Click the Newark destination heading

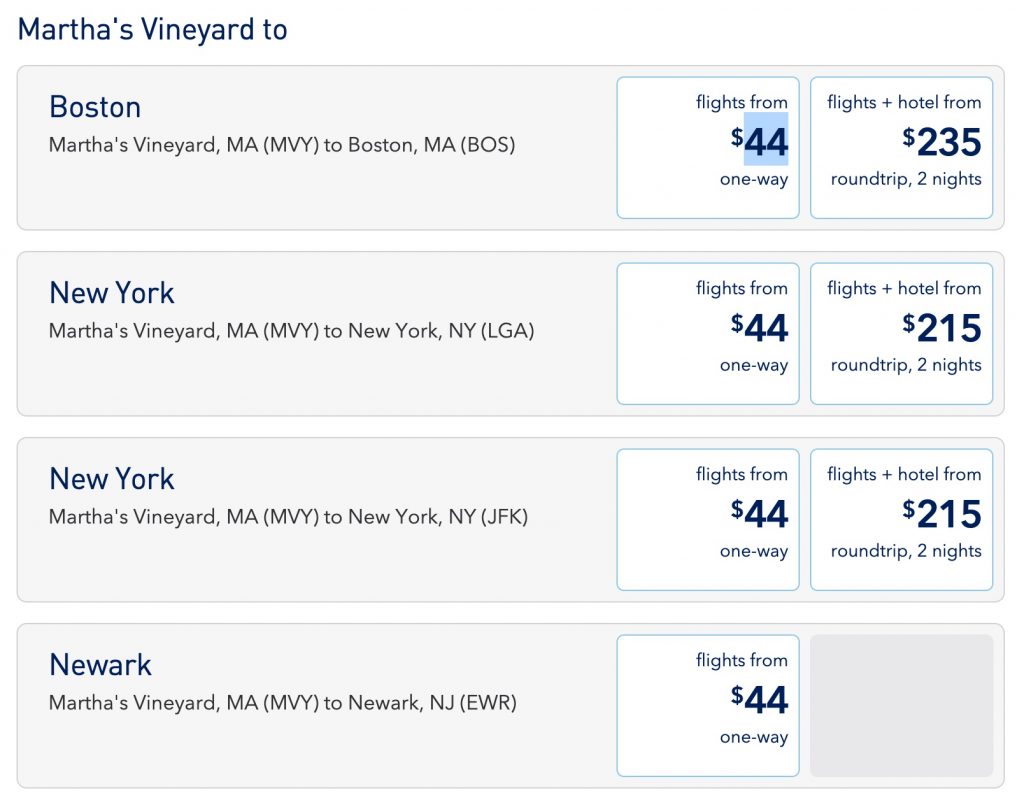click(100, 665)
